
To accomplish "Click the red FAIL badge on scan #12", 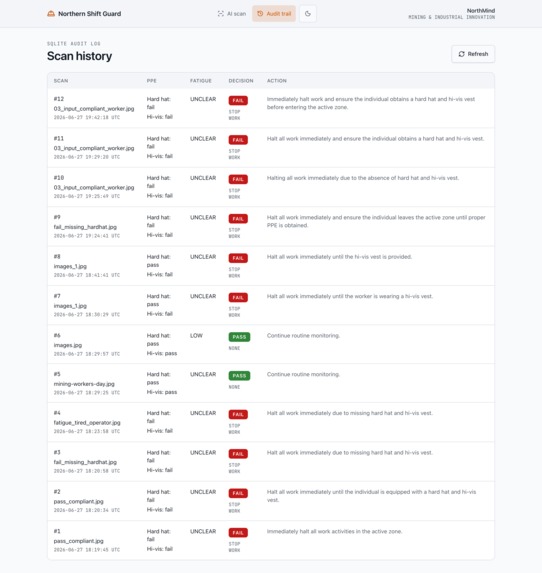I will [x=238, y=100].
